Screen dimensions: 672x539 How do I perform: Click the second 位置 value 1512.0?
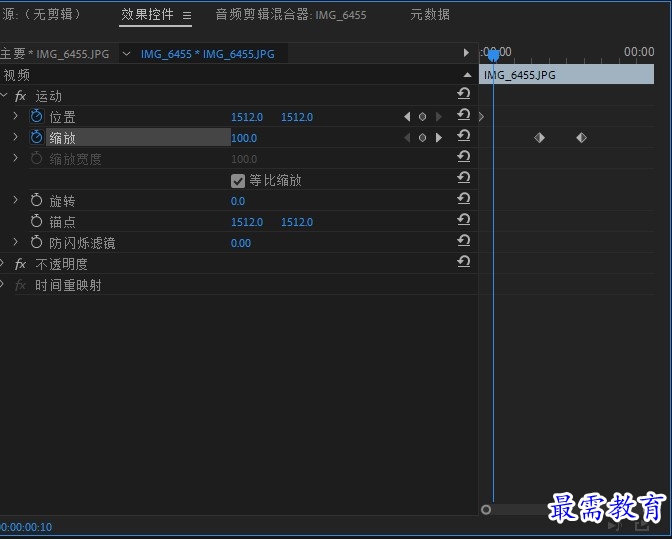[x=297, y=117]
